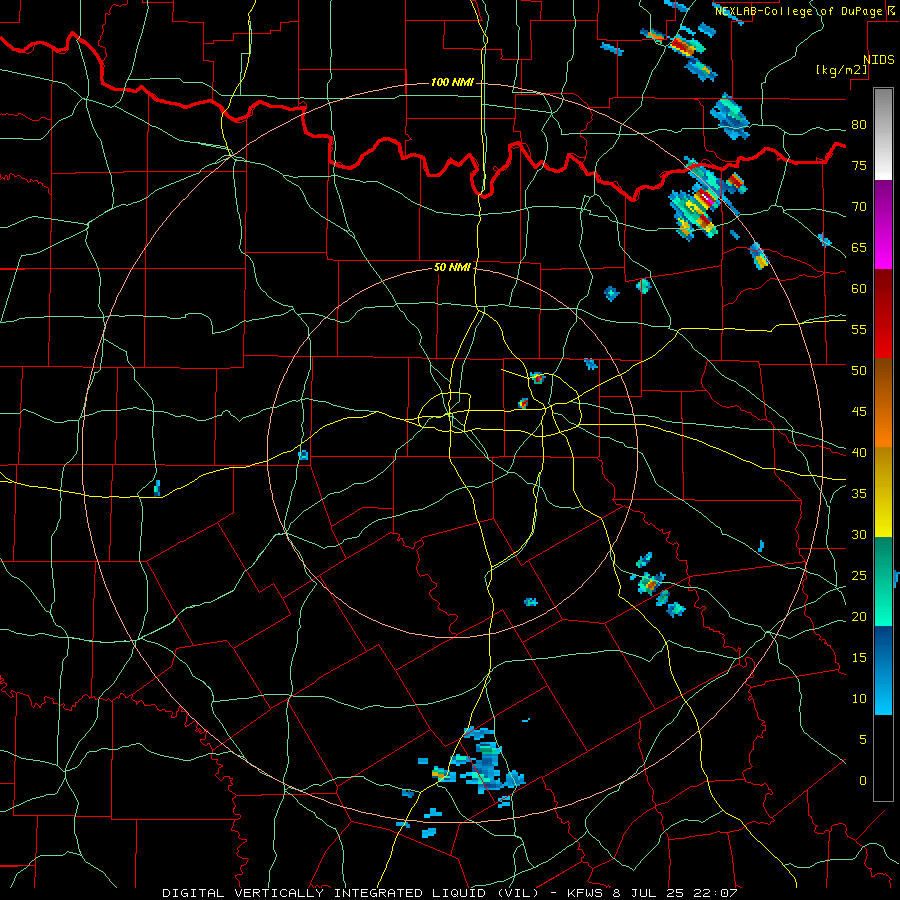Click the 10 value on the color scale

click(859, 699)
